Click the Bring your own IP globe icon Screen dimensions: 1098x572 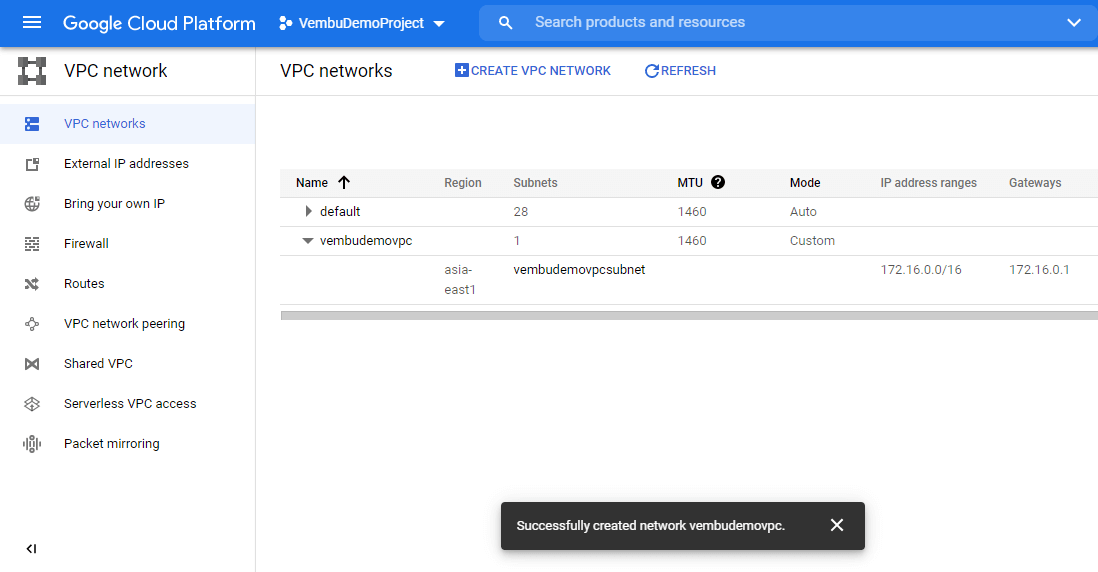32,204
